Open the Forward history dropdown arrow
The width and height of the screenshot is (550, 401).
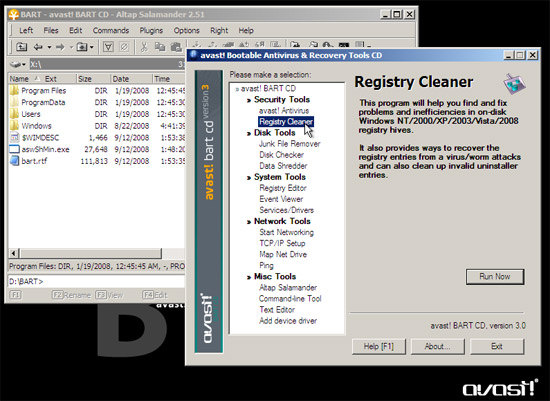[71, 47]
